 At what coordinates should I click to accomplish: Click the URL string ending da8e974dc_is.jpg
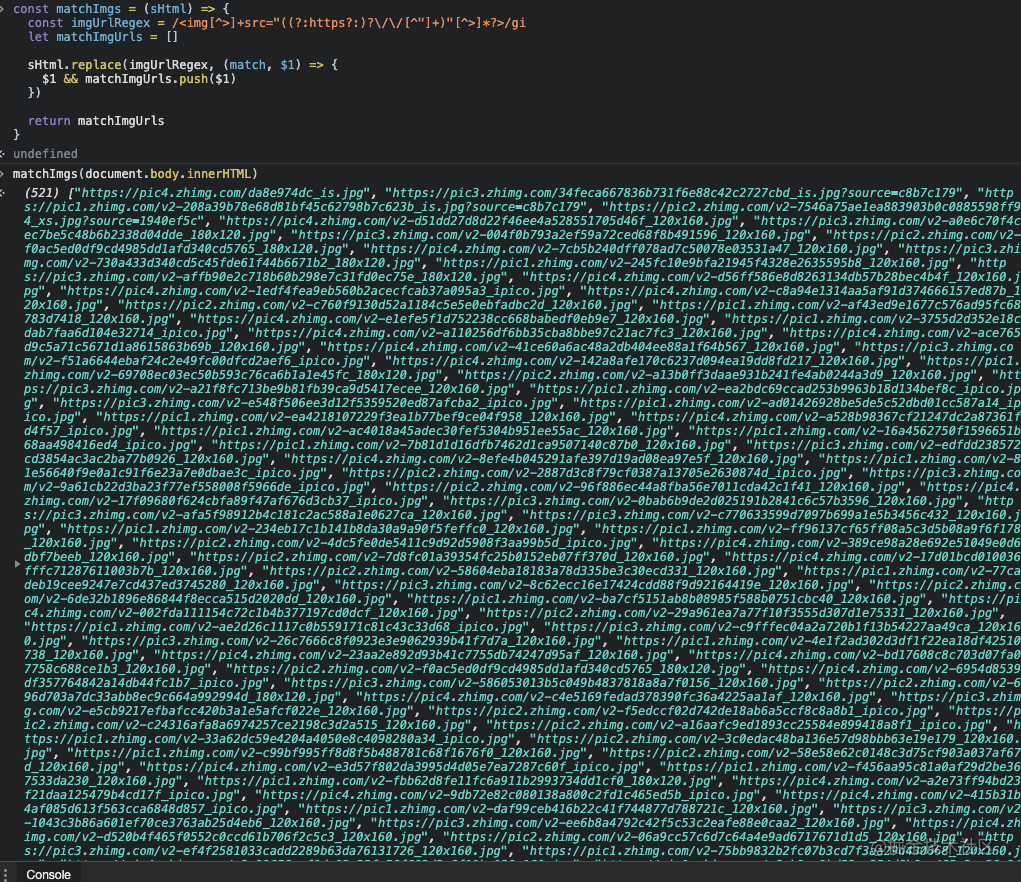[x=222, y=193]
